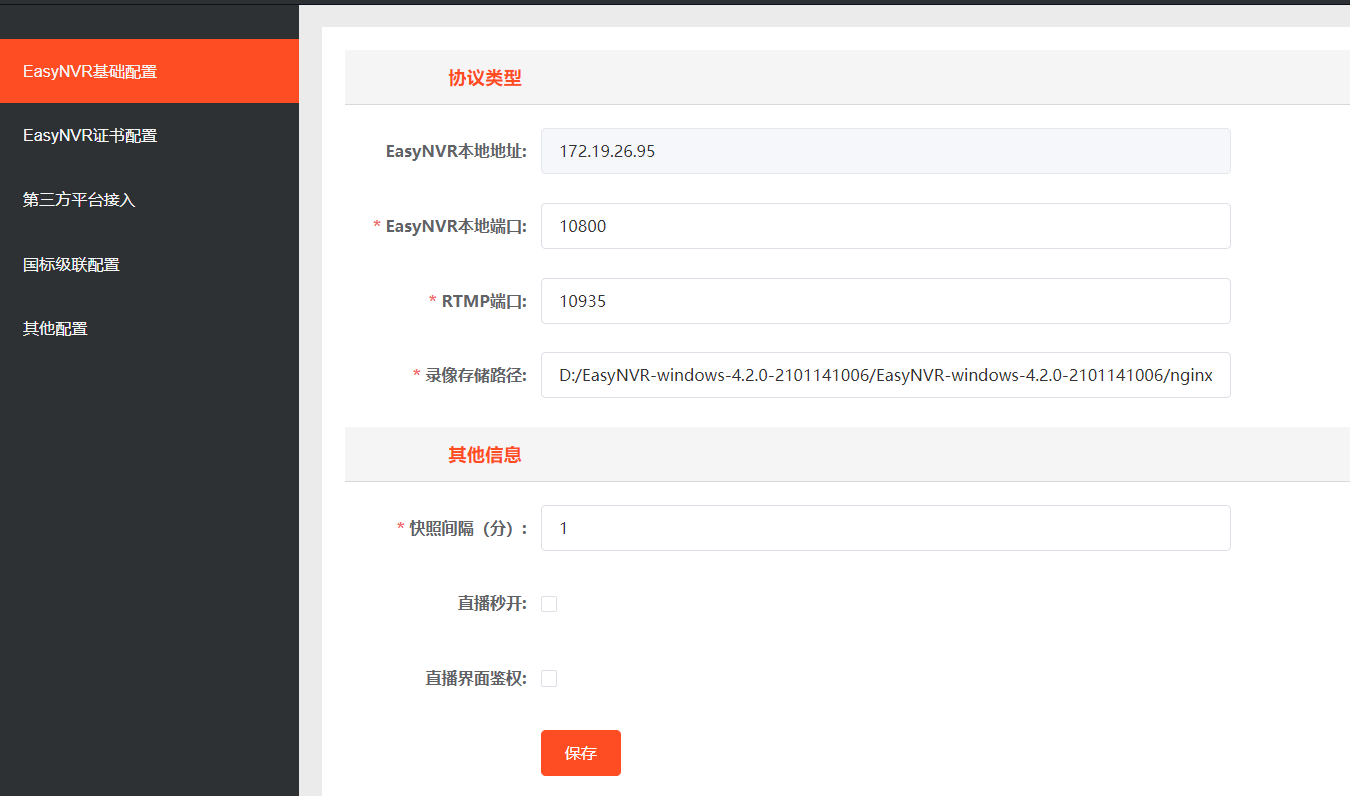Select 国标级联配置 in the sidebar
Viewport: 1350px width, 796px height.
point(149,264)
